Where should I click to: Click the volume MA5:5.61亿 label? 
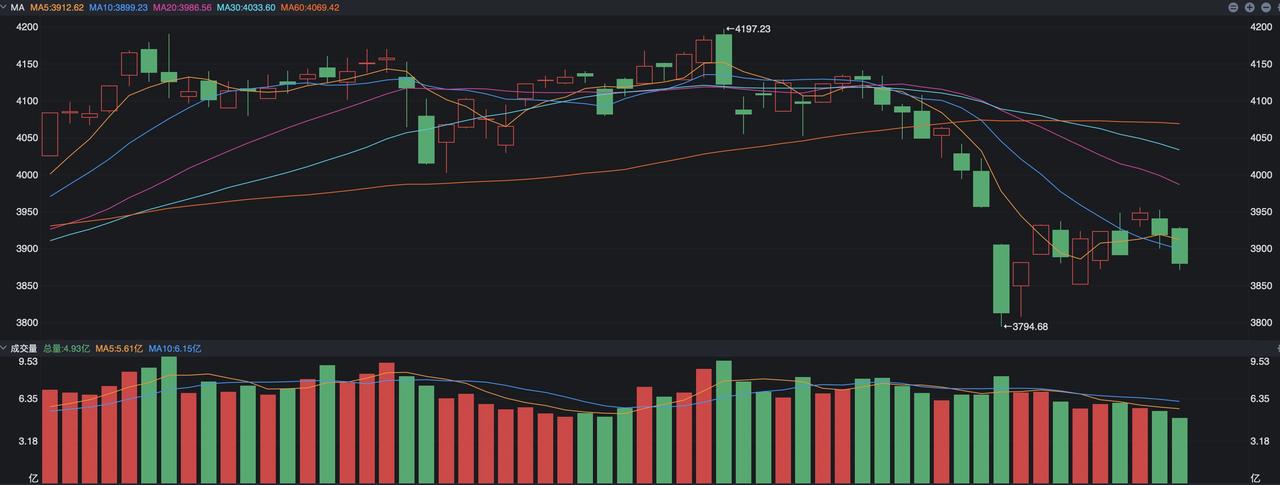[119, 349]
